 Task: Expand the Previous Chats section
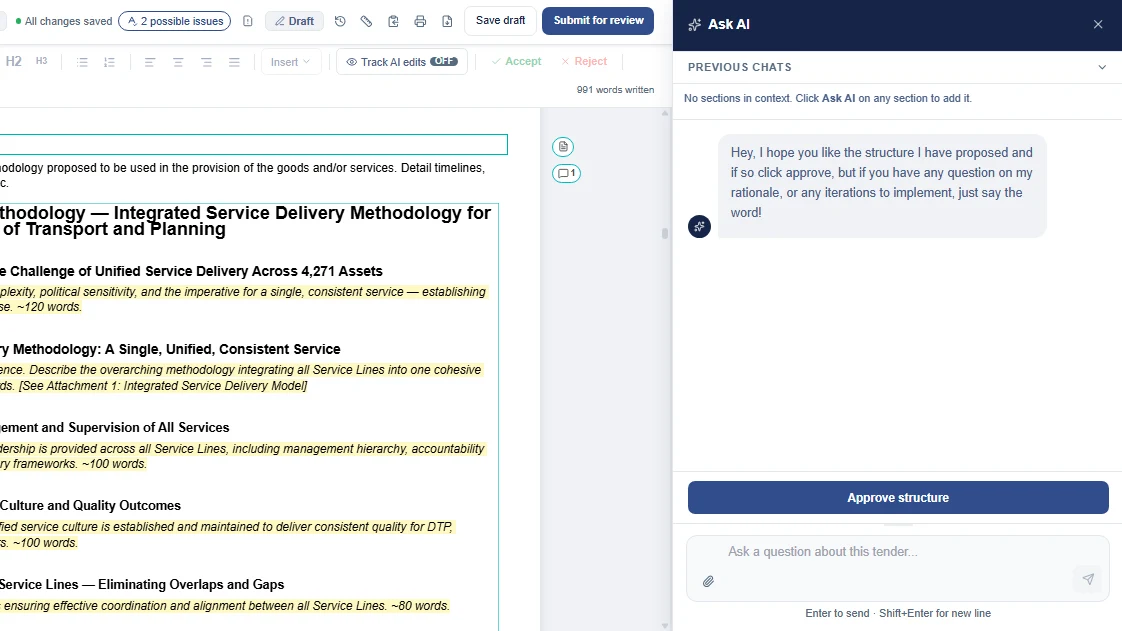897,67
